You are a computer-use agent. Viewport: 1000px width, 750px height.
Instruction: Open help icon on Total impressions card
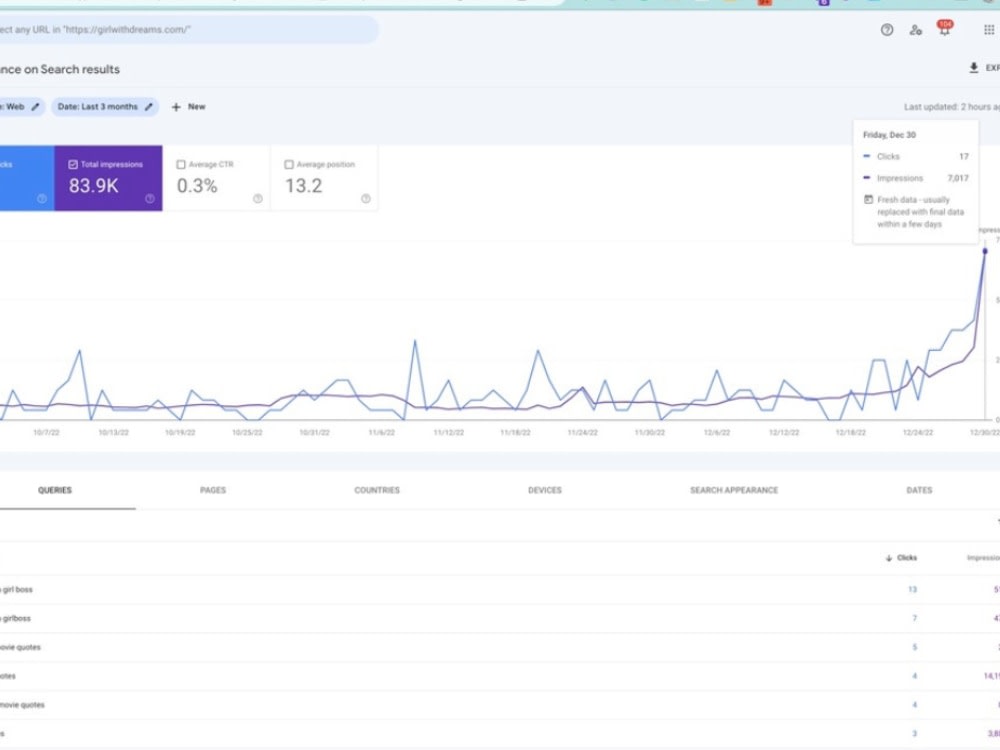[149, 199]
